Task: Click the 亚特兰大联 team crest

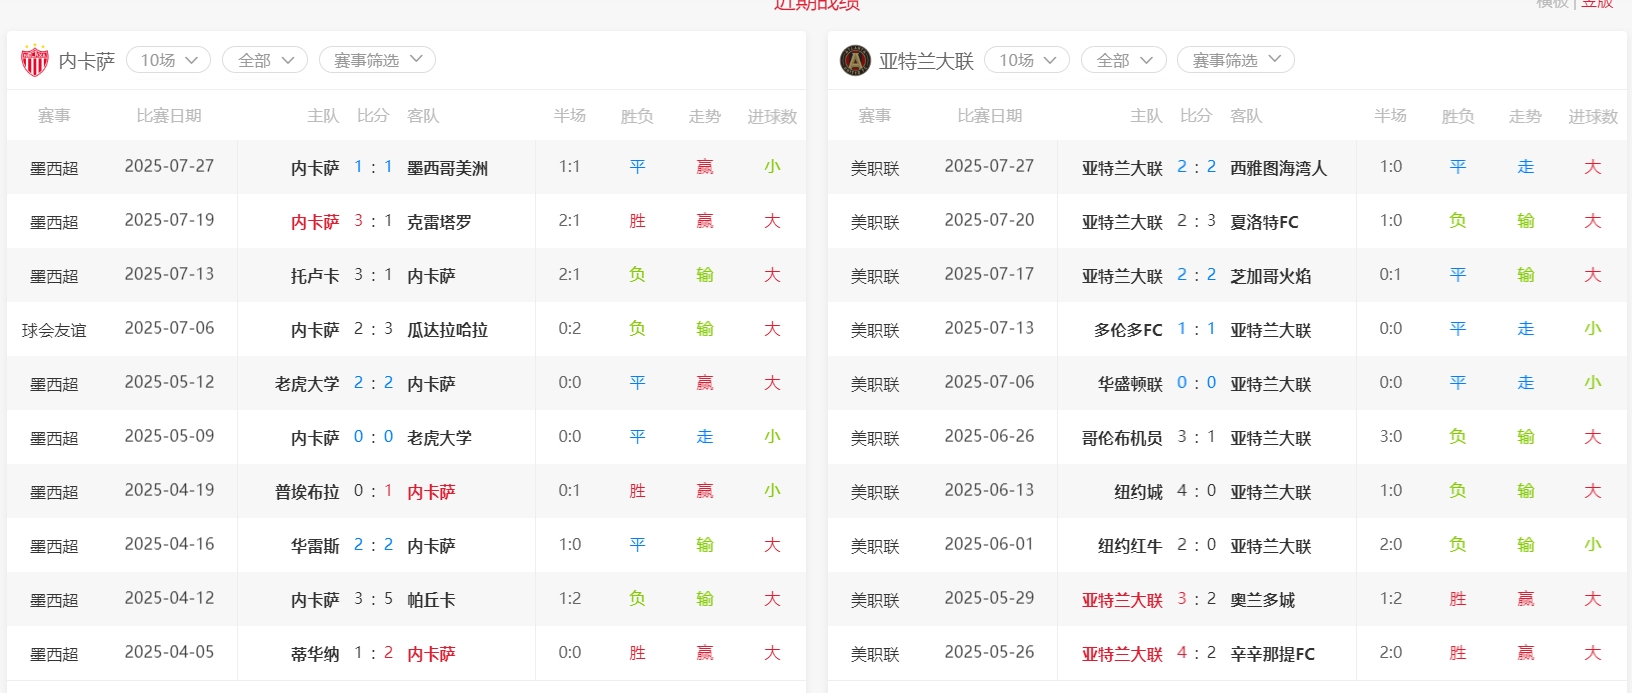Action: click(855, 61)
